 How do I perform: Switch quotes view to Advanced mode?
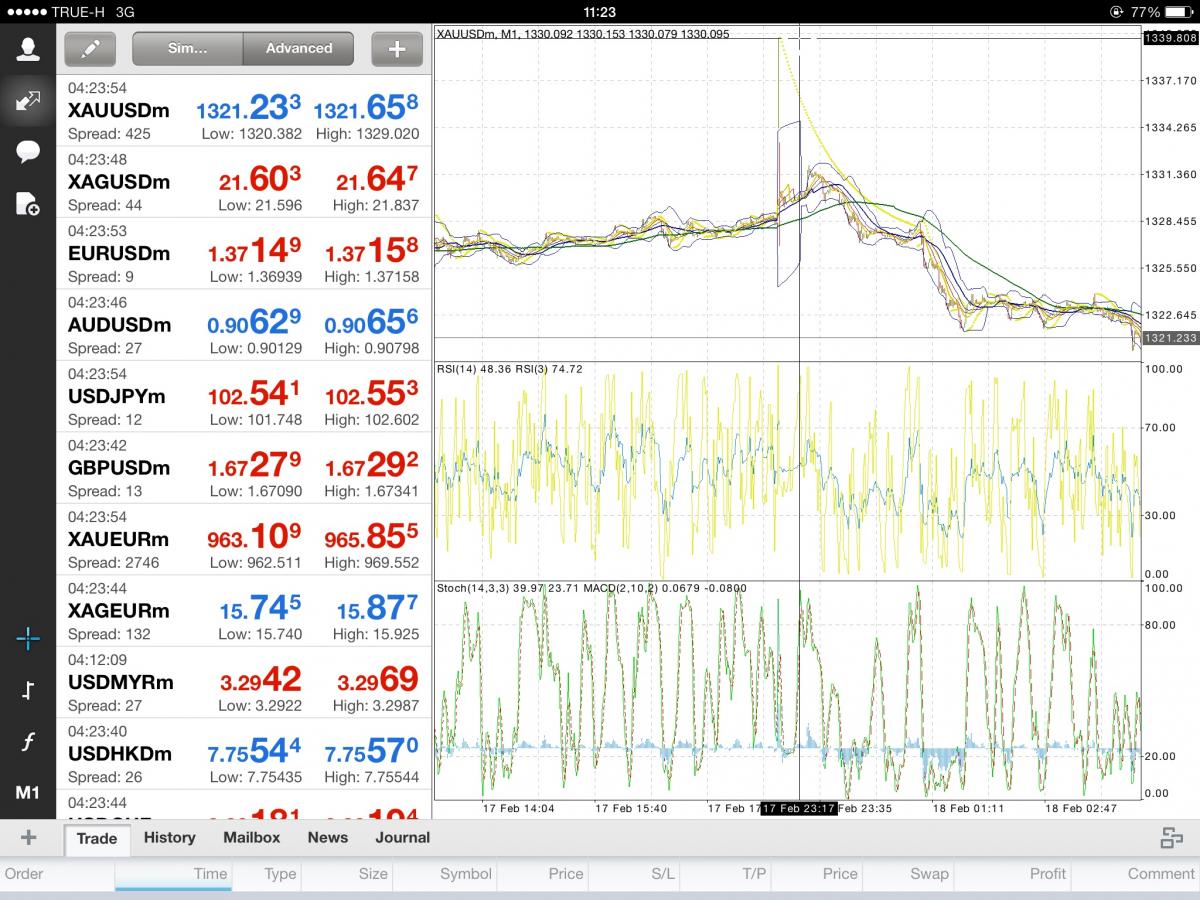pos(298,48)
